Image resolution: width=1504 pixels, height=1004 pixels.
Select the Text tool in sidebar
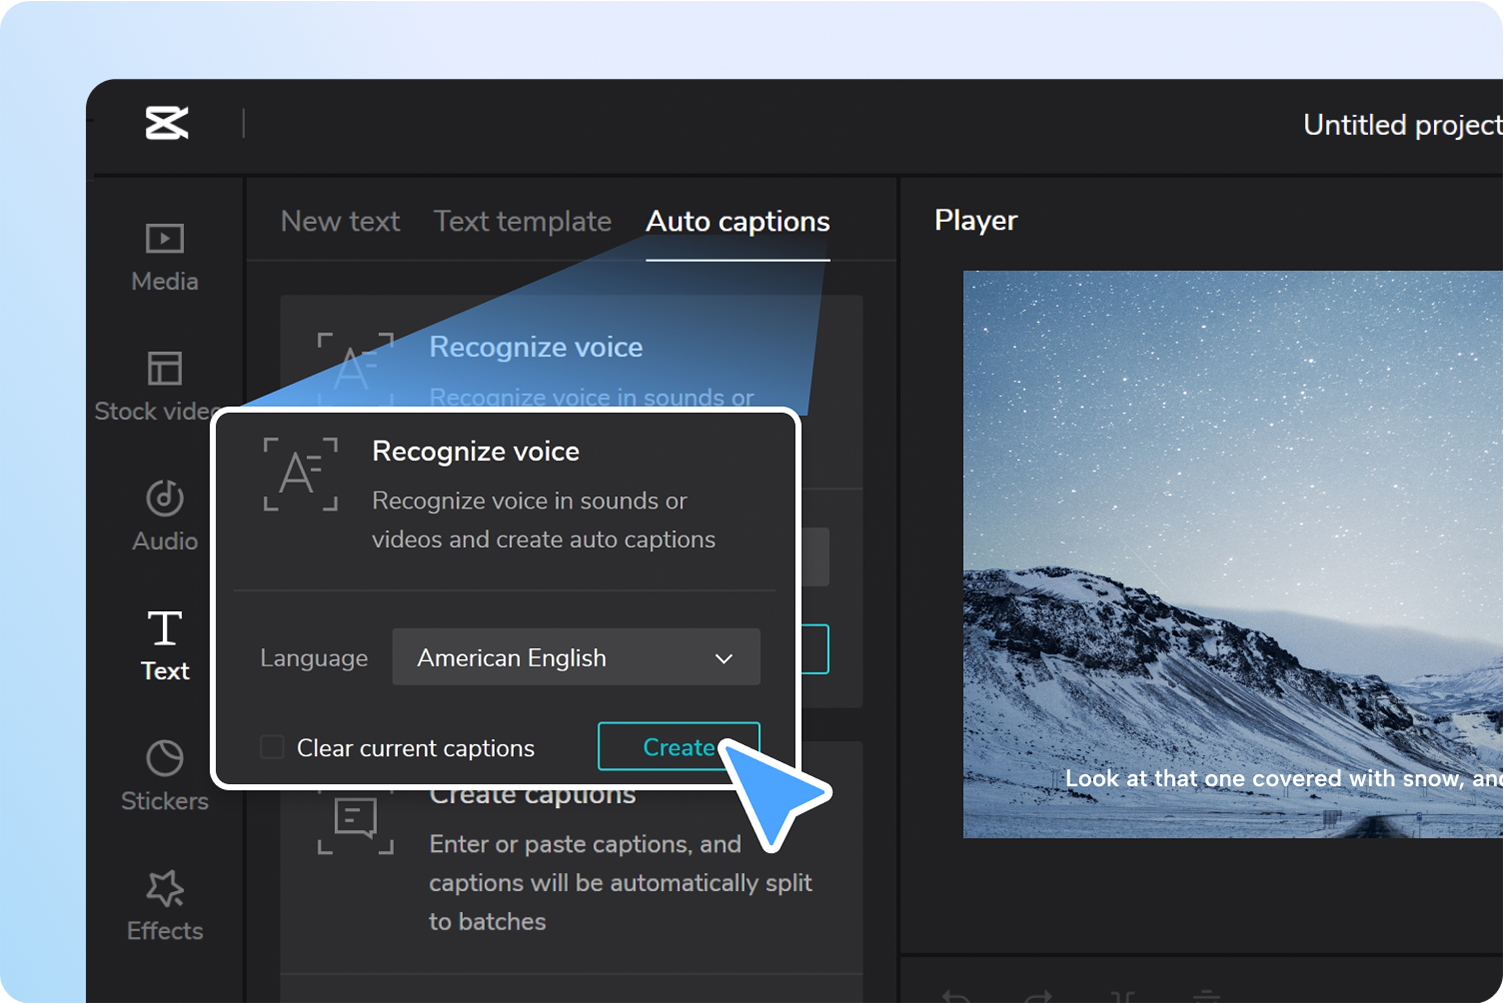(165, 646)
